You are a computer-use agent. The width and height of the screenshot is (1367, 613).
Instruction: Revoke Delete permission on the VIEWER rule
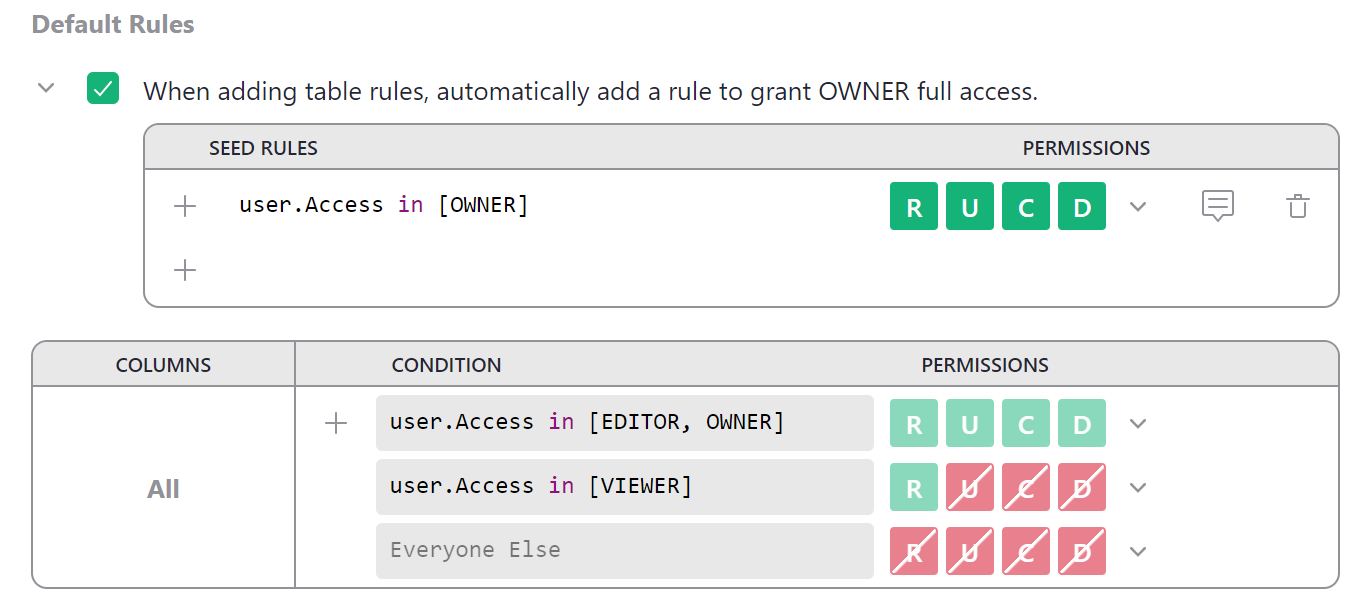coord(1081,487)
